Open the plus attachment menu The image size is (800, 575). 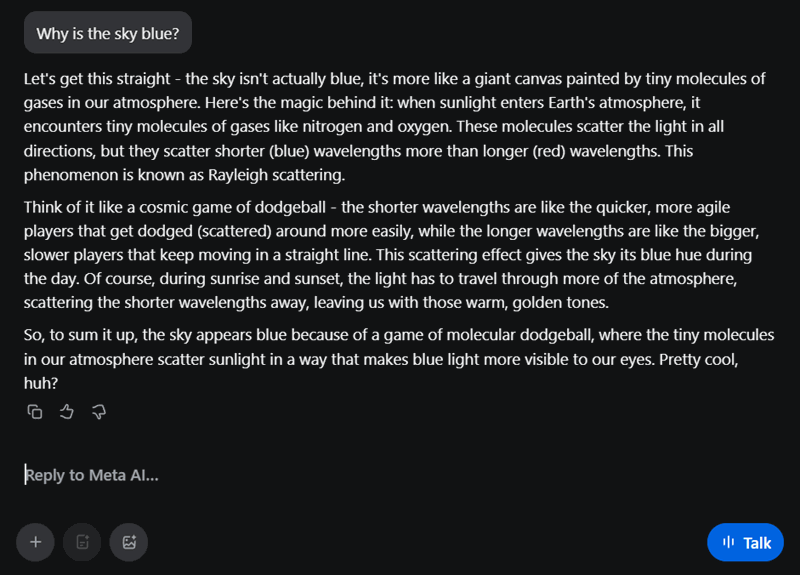(35, 542)
